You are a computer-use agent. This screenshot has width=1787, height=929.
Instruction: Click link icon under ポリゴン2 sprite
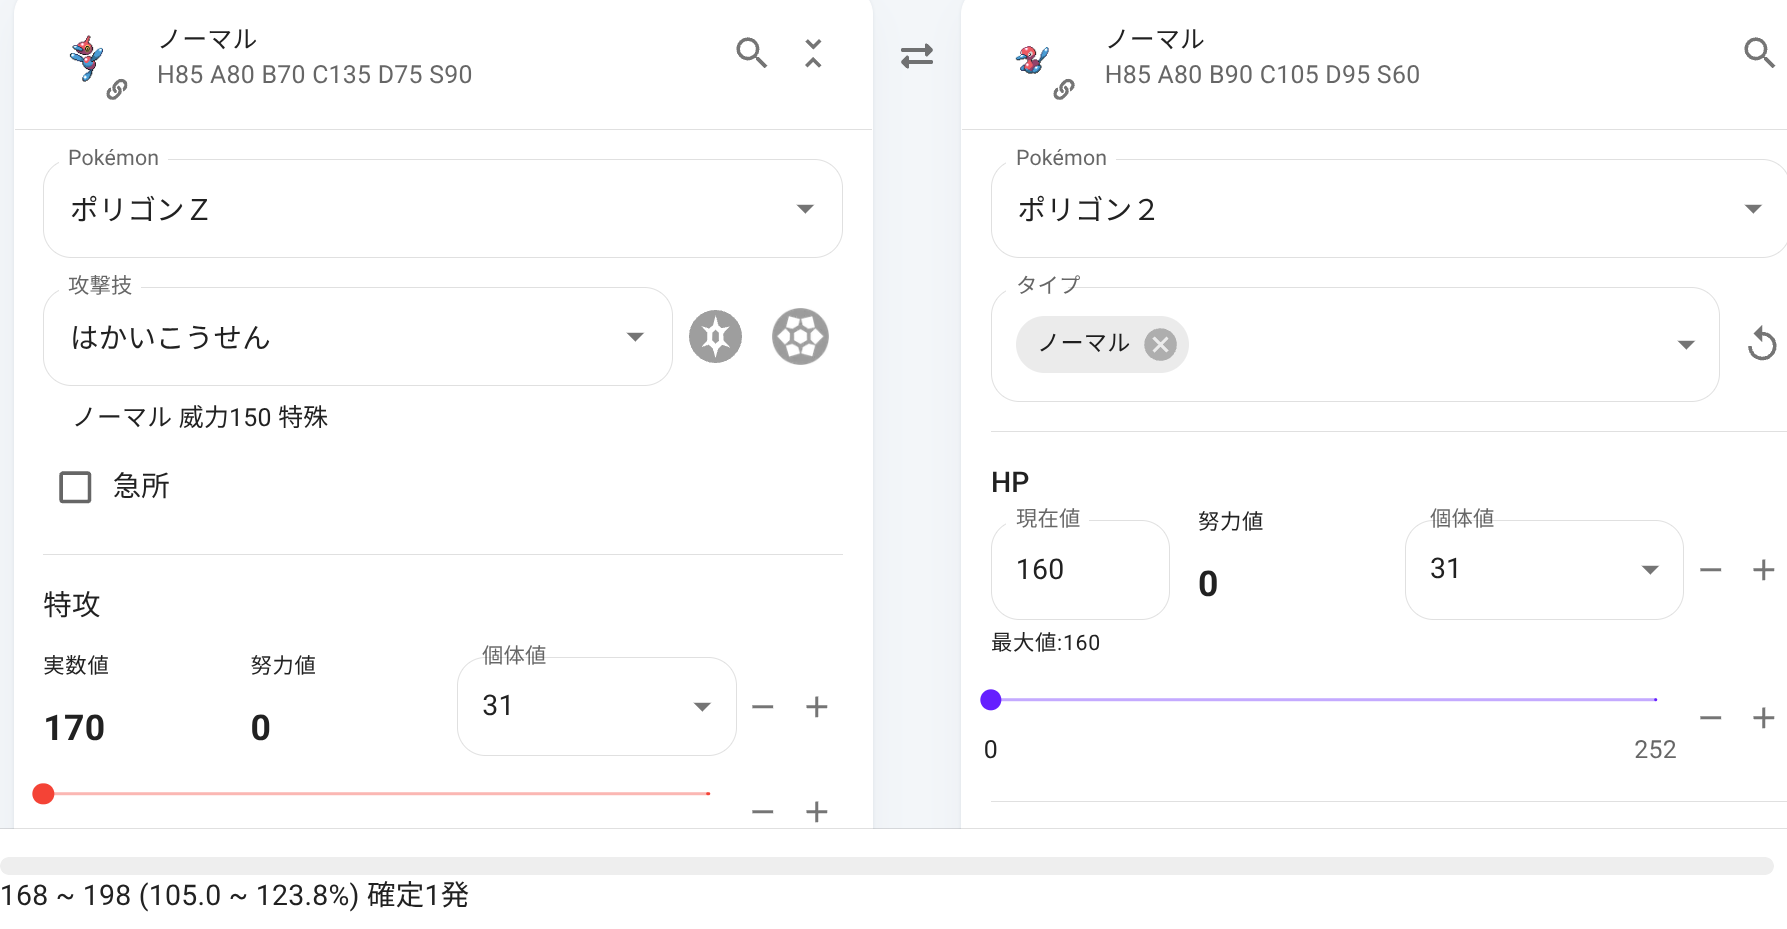coord(1064,90)
